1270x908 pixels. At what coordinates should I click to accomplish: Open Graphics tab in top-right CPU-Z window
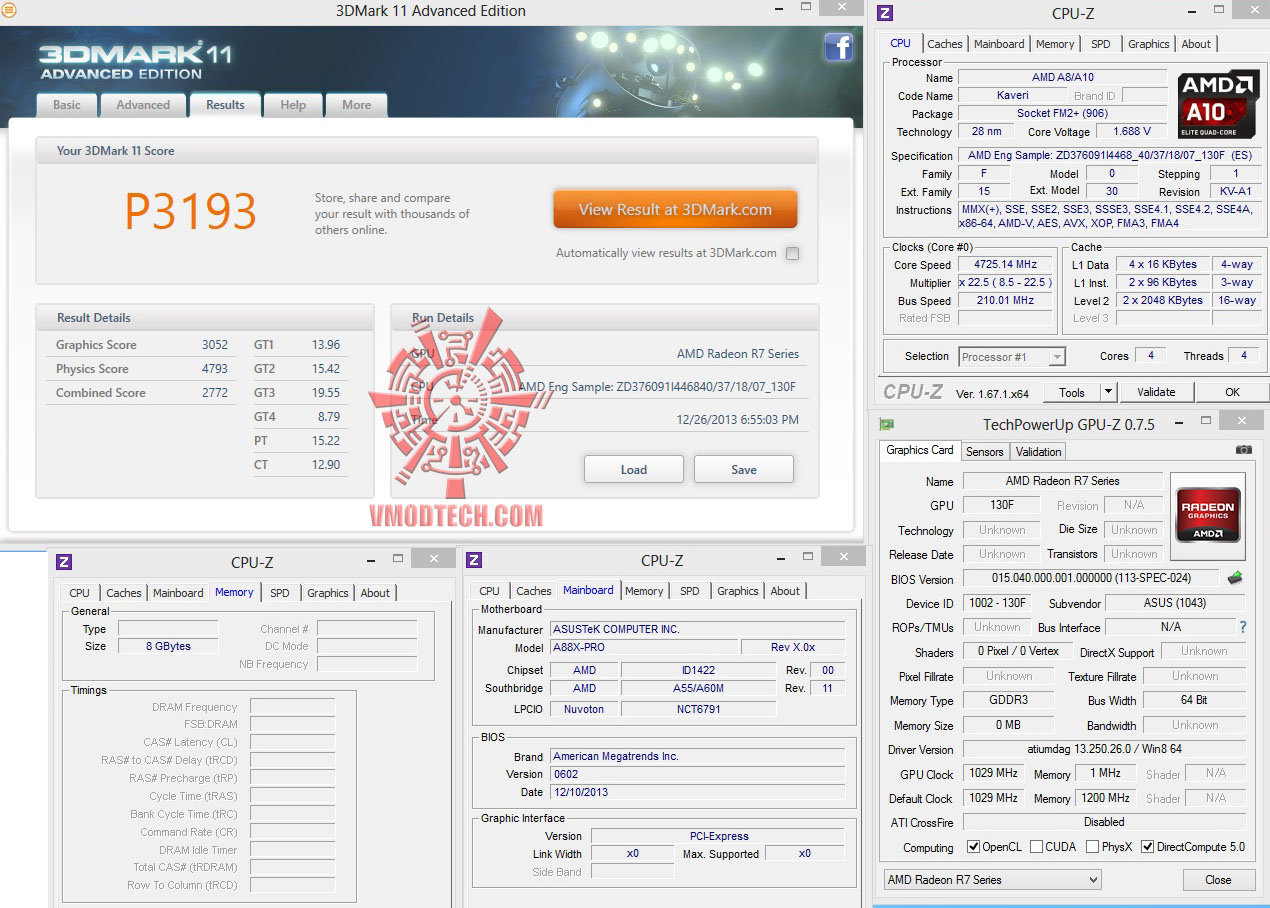tap(1148, 44)
